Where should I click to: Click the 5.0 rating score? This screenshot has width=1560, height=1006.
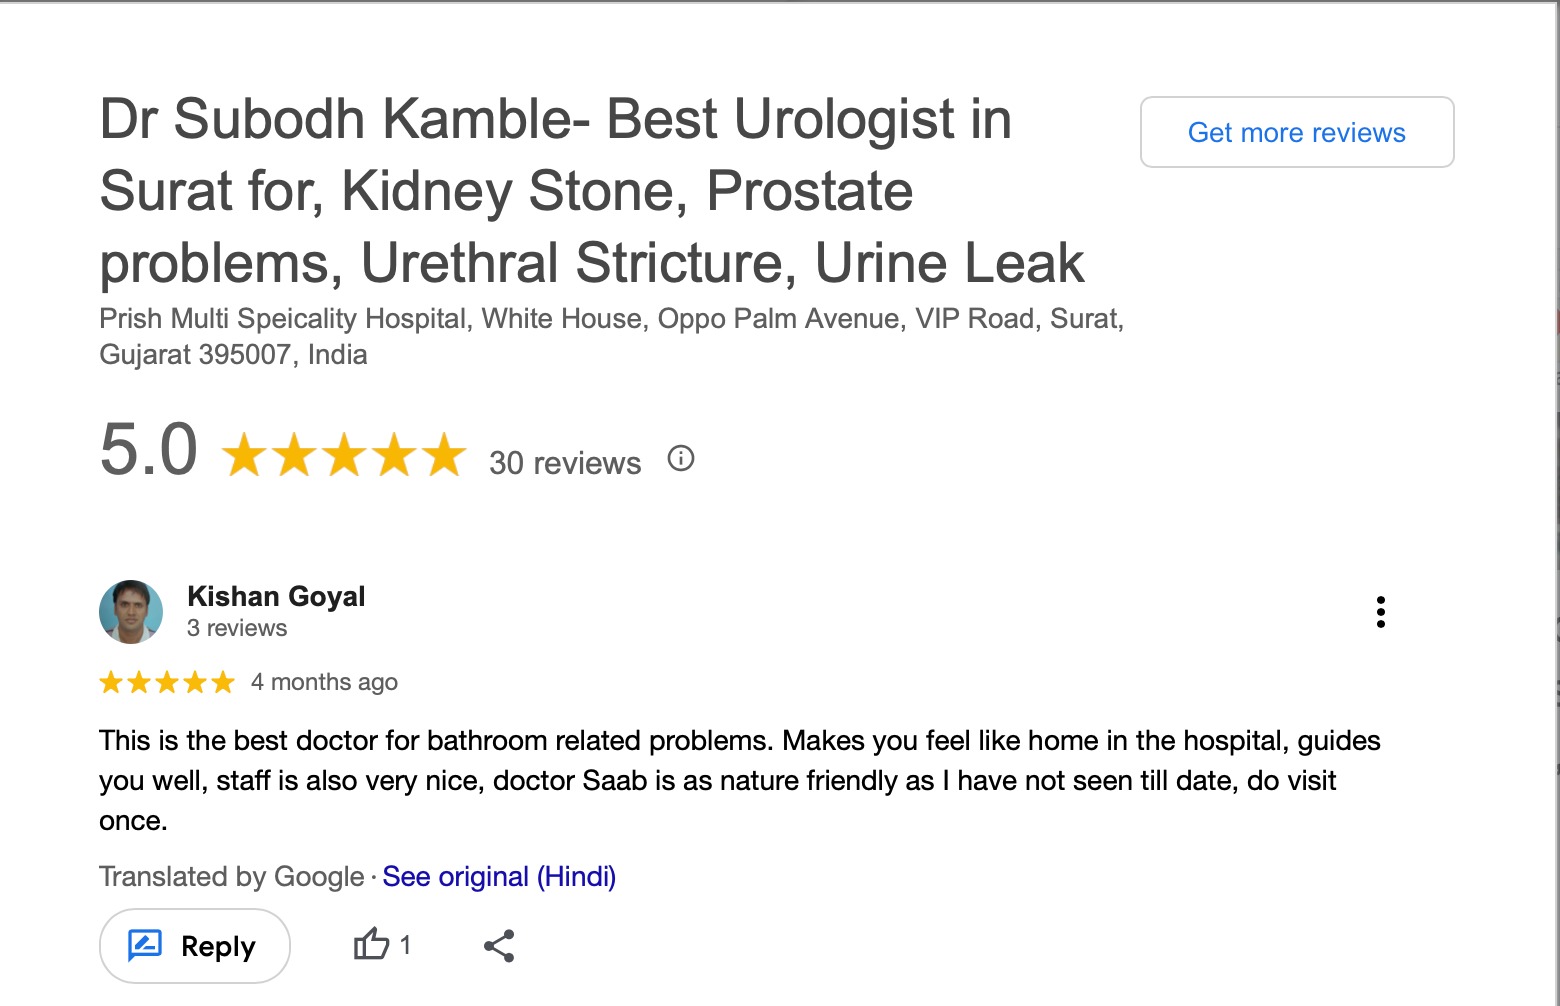coord(149,450)
